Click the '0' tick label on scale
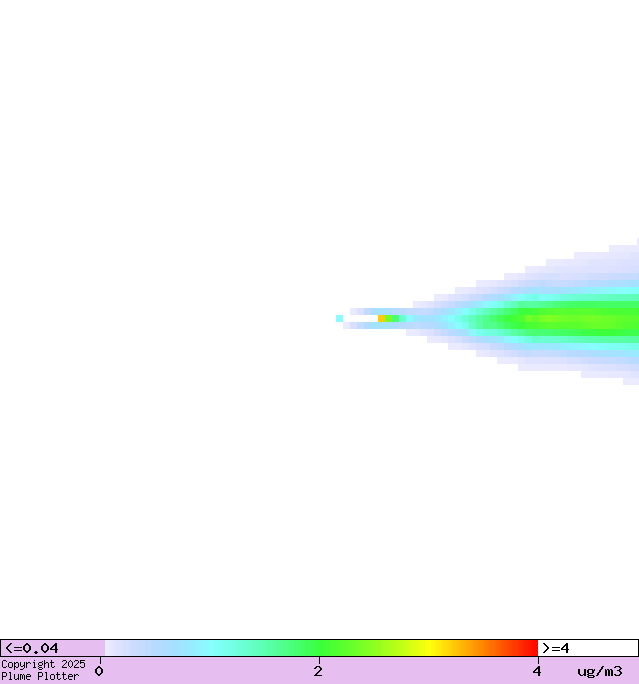Image resolution: width=639 pixels, height=684 pixels. pos(99,671)
